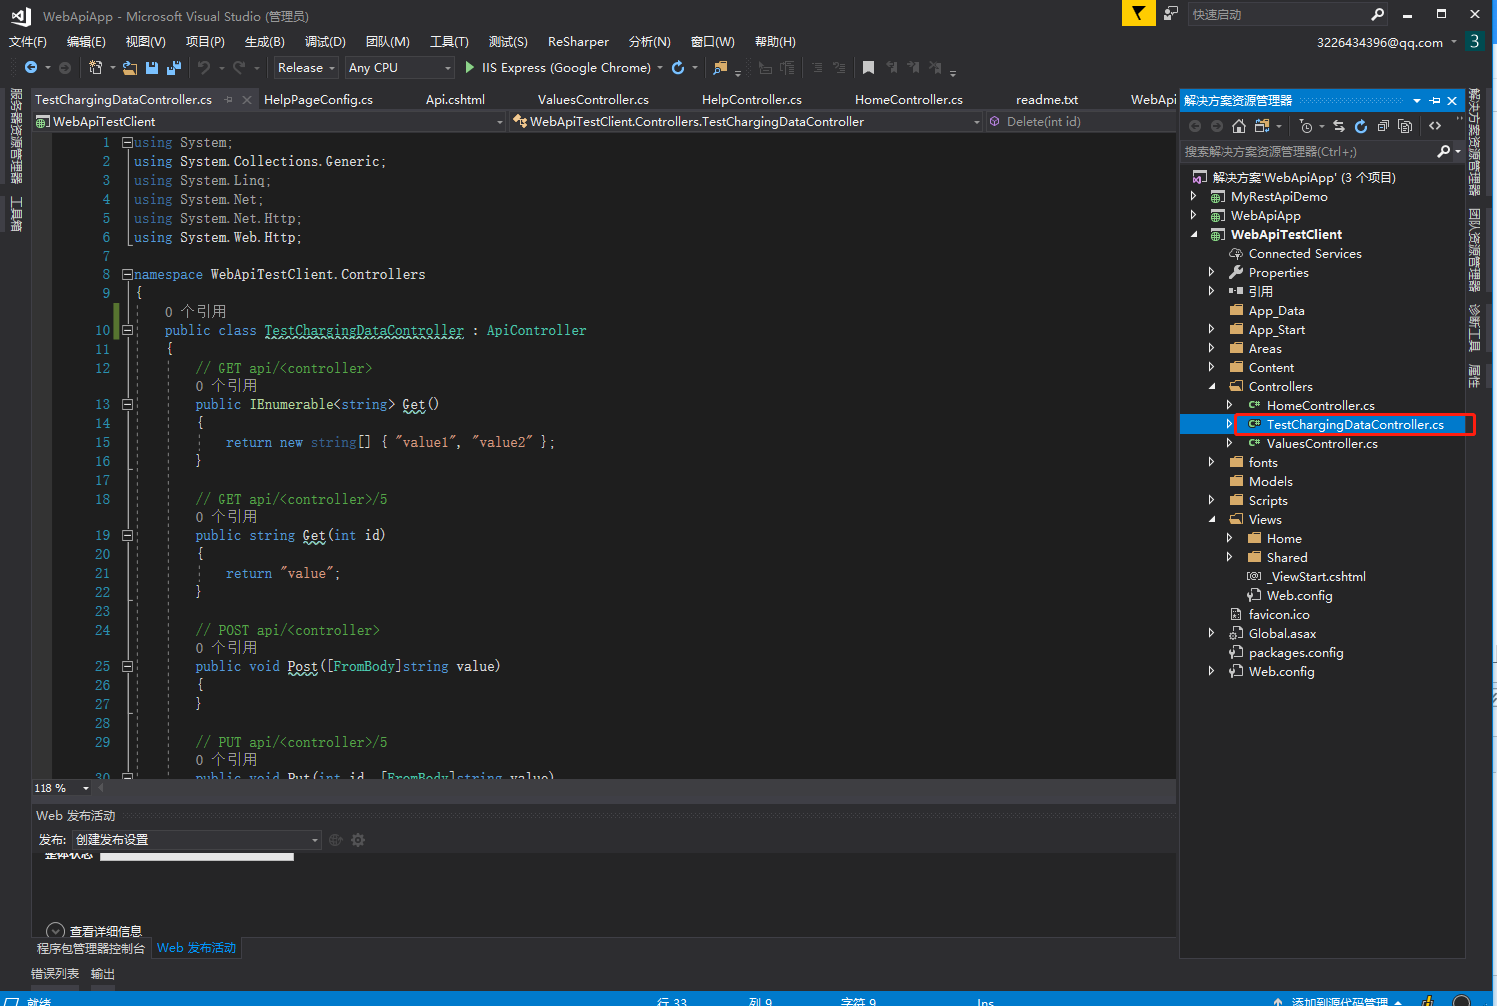The width and height of the screenshot is (1497, 1006).
Task: Click the Save All multi-disk icon
Action: click(x=174, y=68)
